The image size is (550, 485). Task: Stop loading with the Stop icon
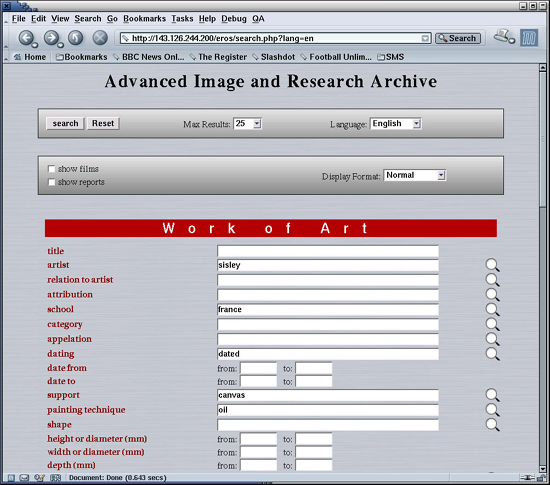100,38
